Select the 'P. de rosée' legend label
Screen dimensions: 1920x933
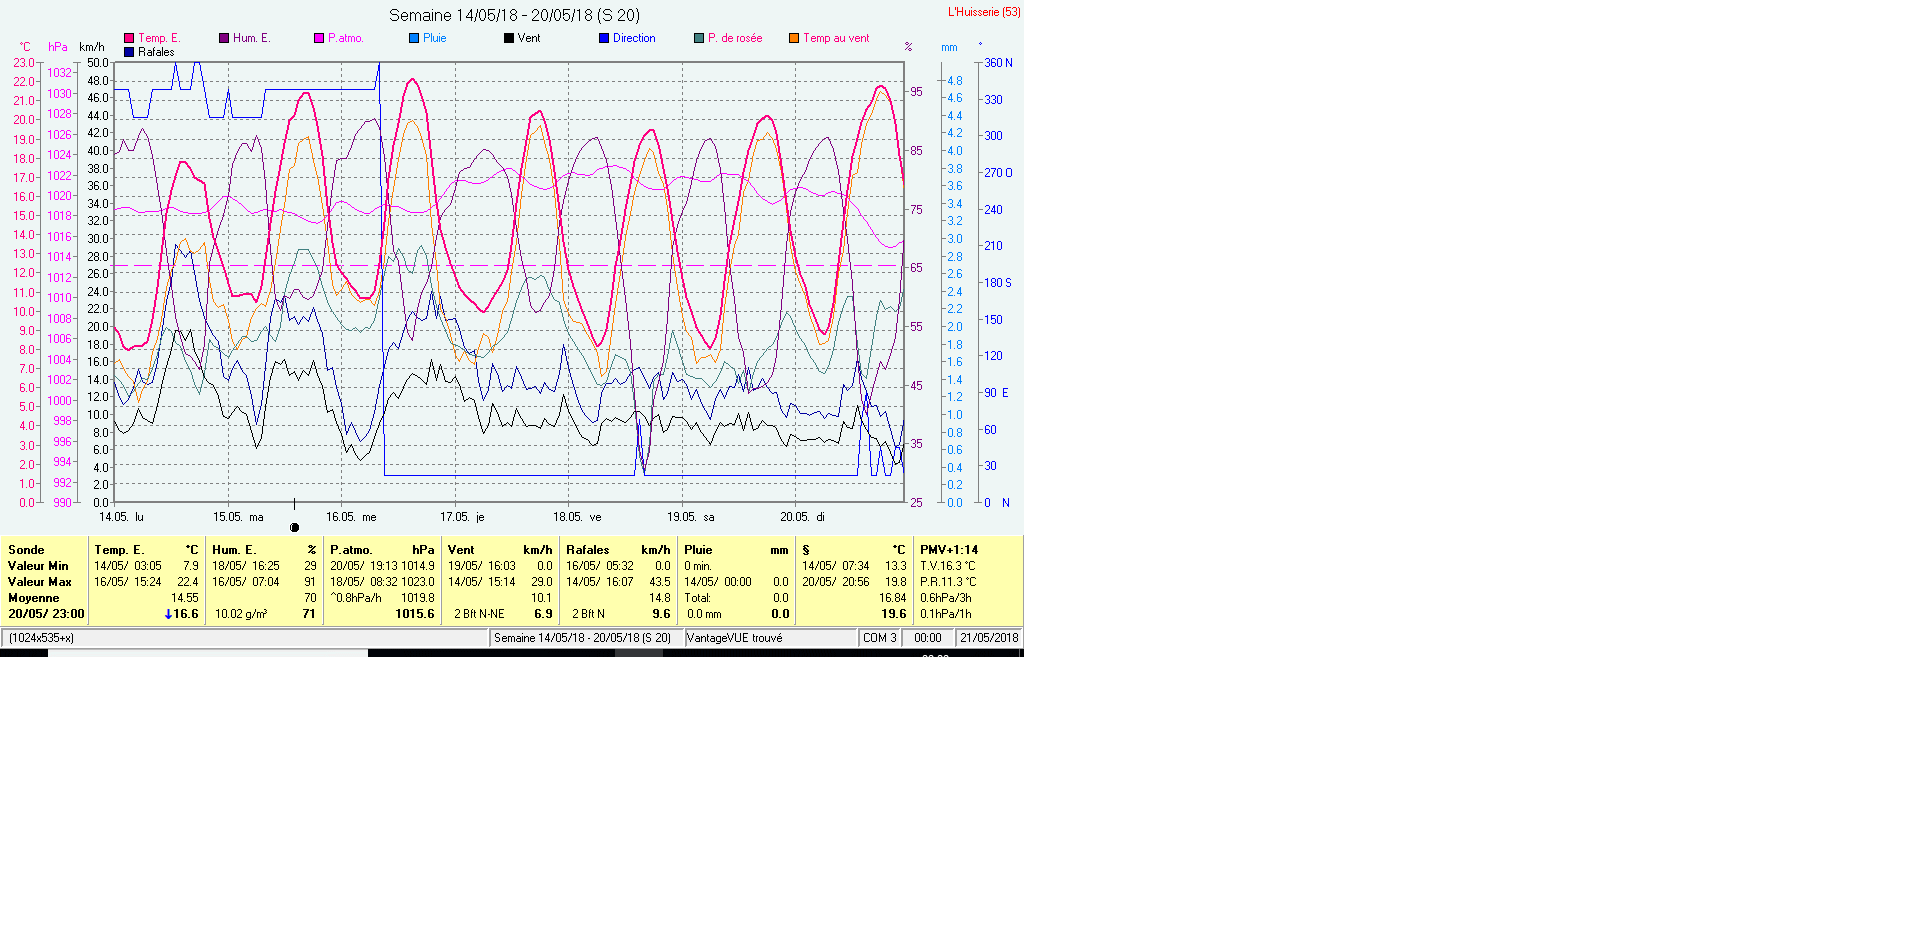click(x=735, y=38)
